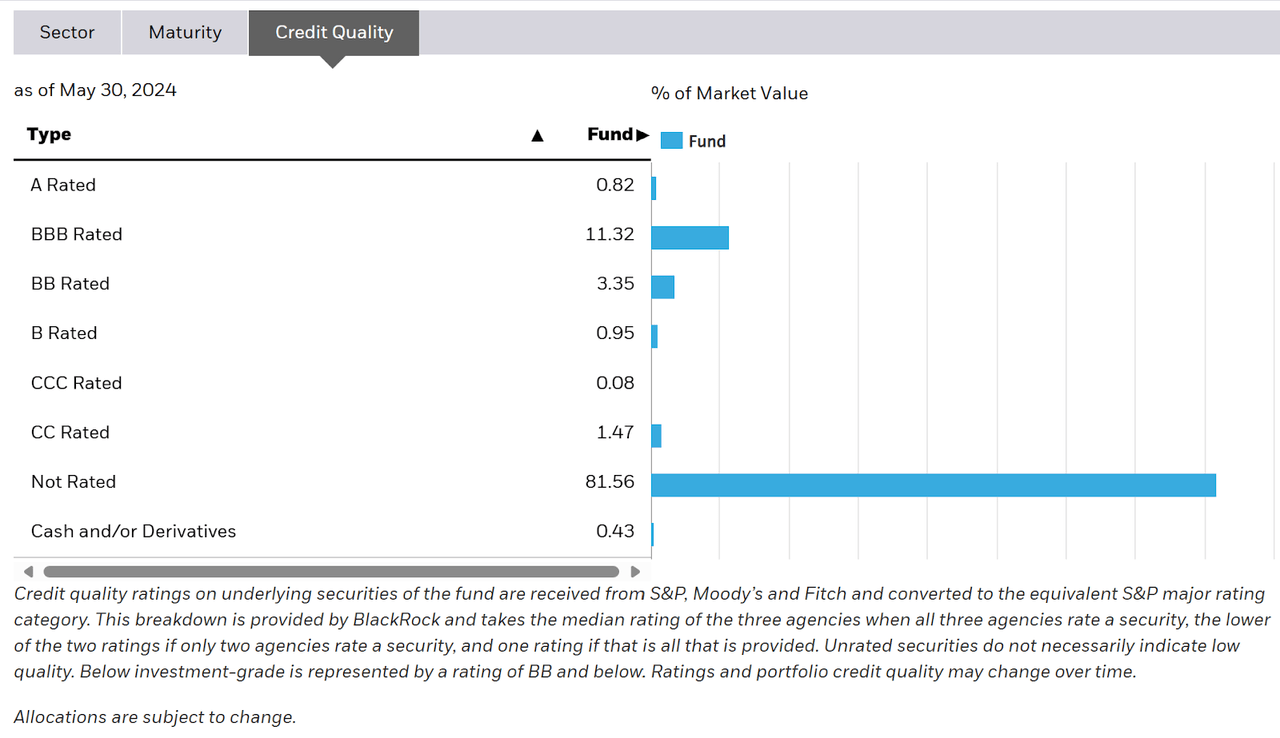Select the 'BB Rated' row label
Viewport: 1280px width, 738px height.
(x=70, y=284)
